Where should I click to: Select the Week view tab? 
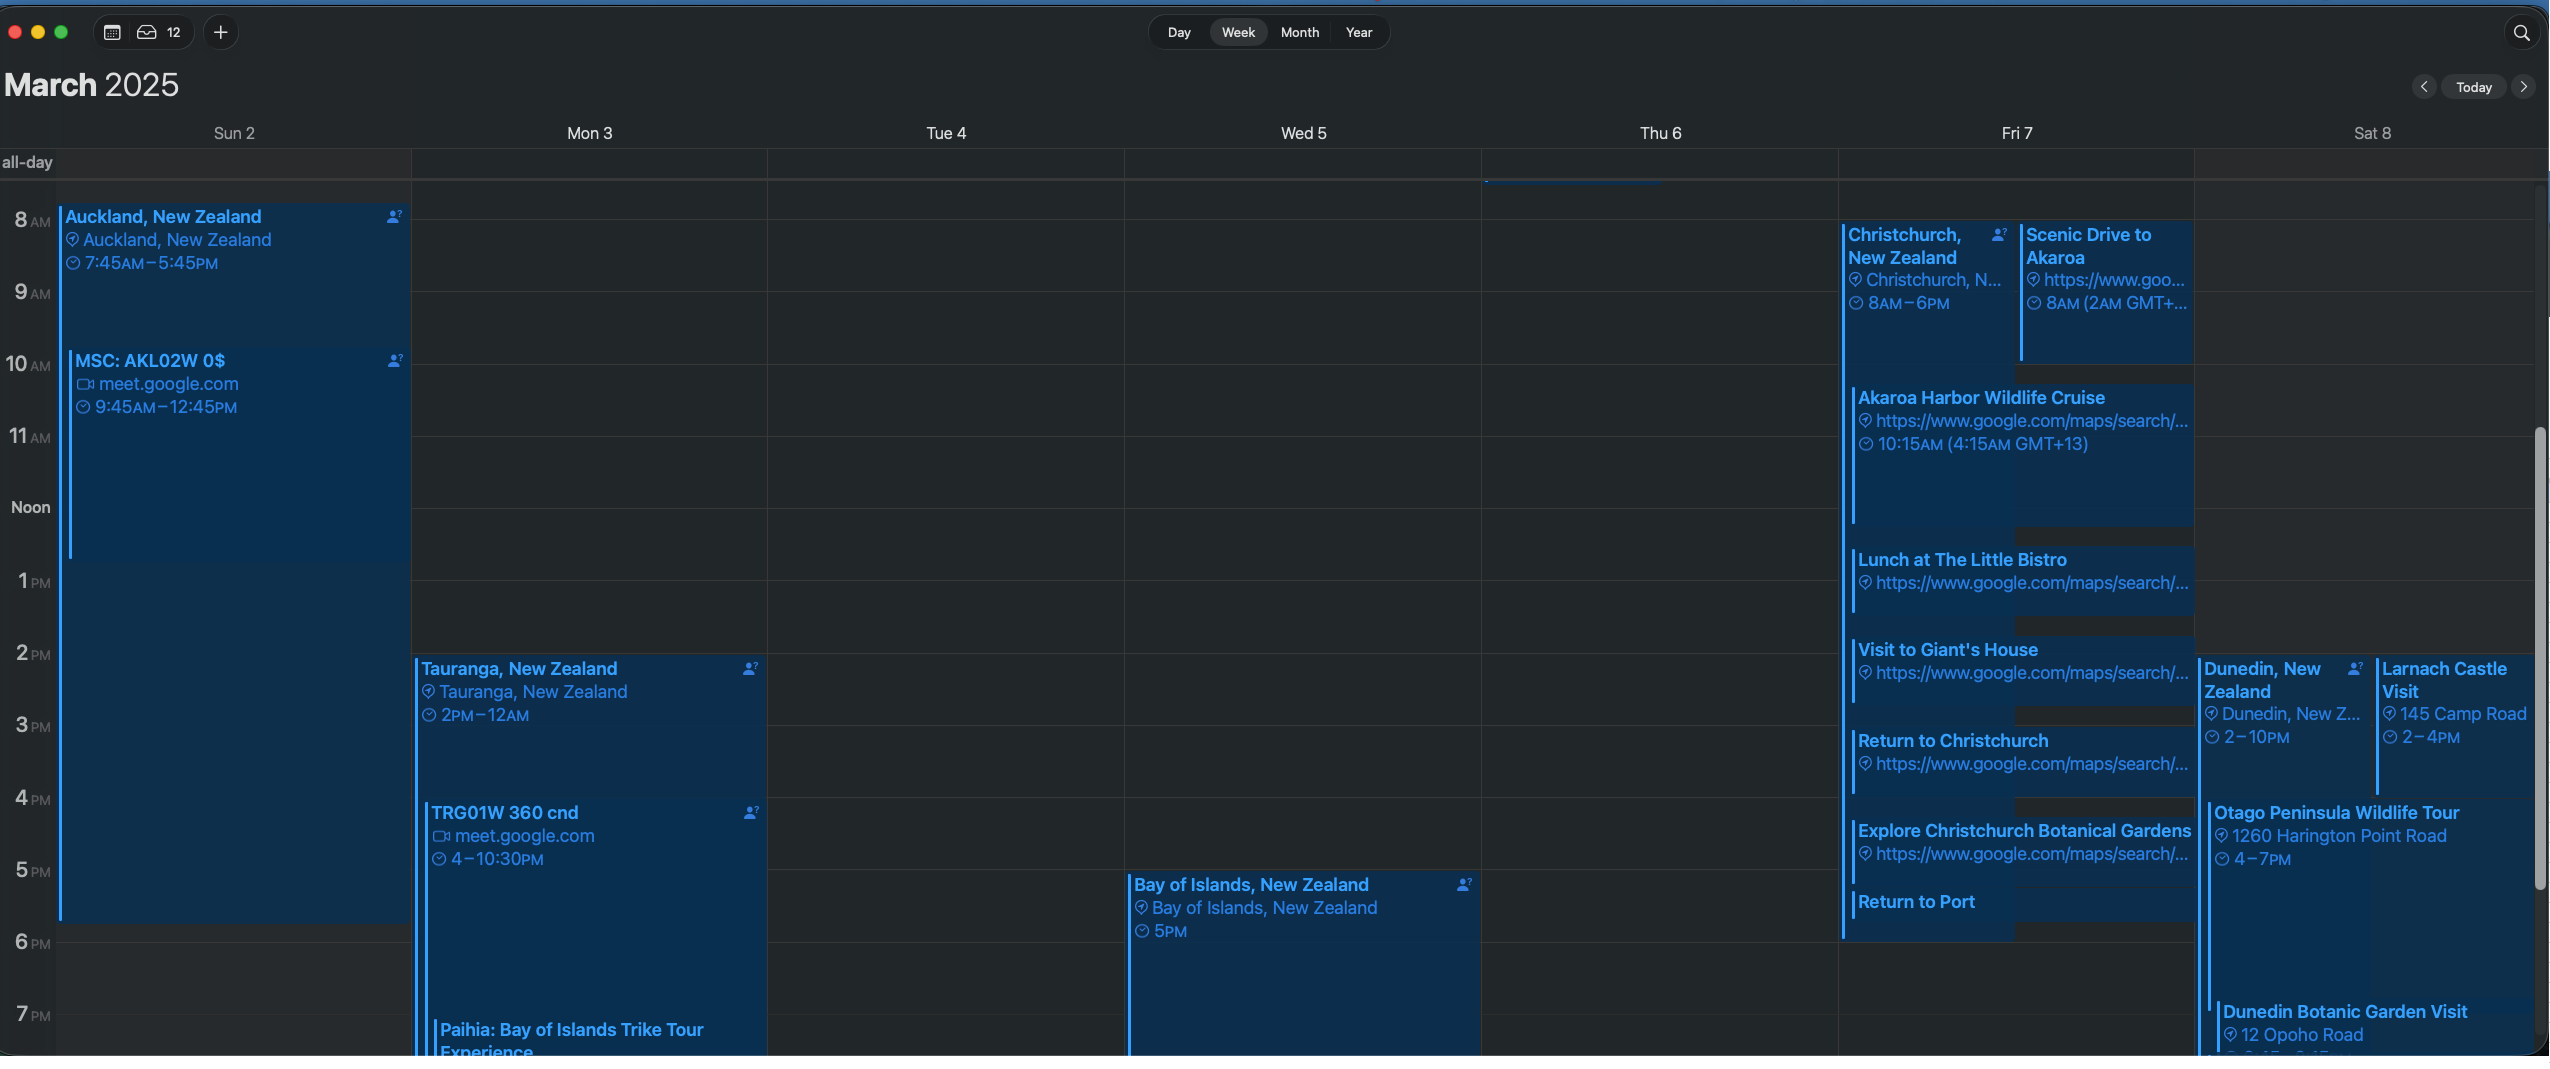tap(1238, 33)
